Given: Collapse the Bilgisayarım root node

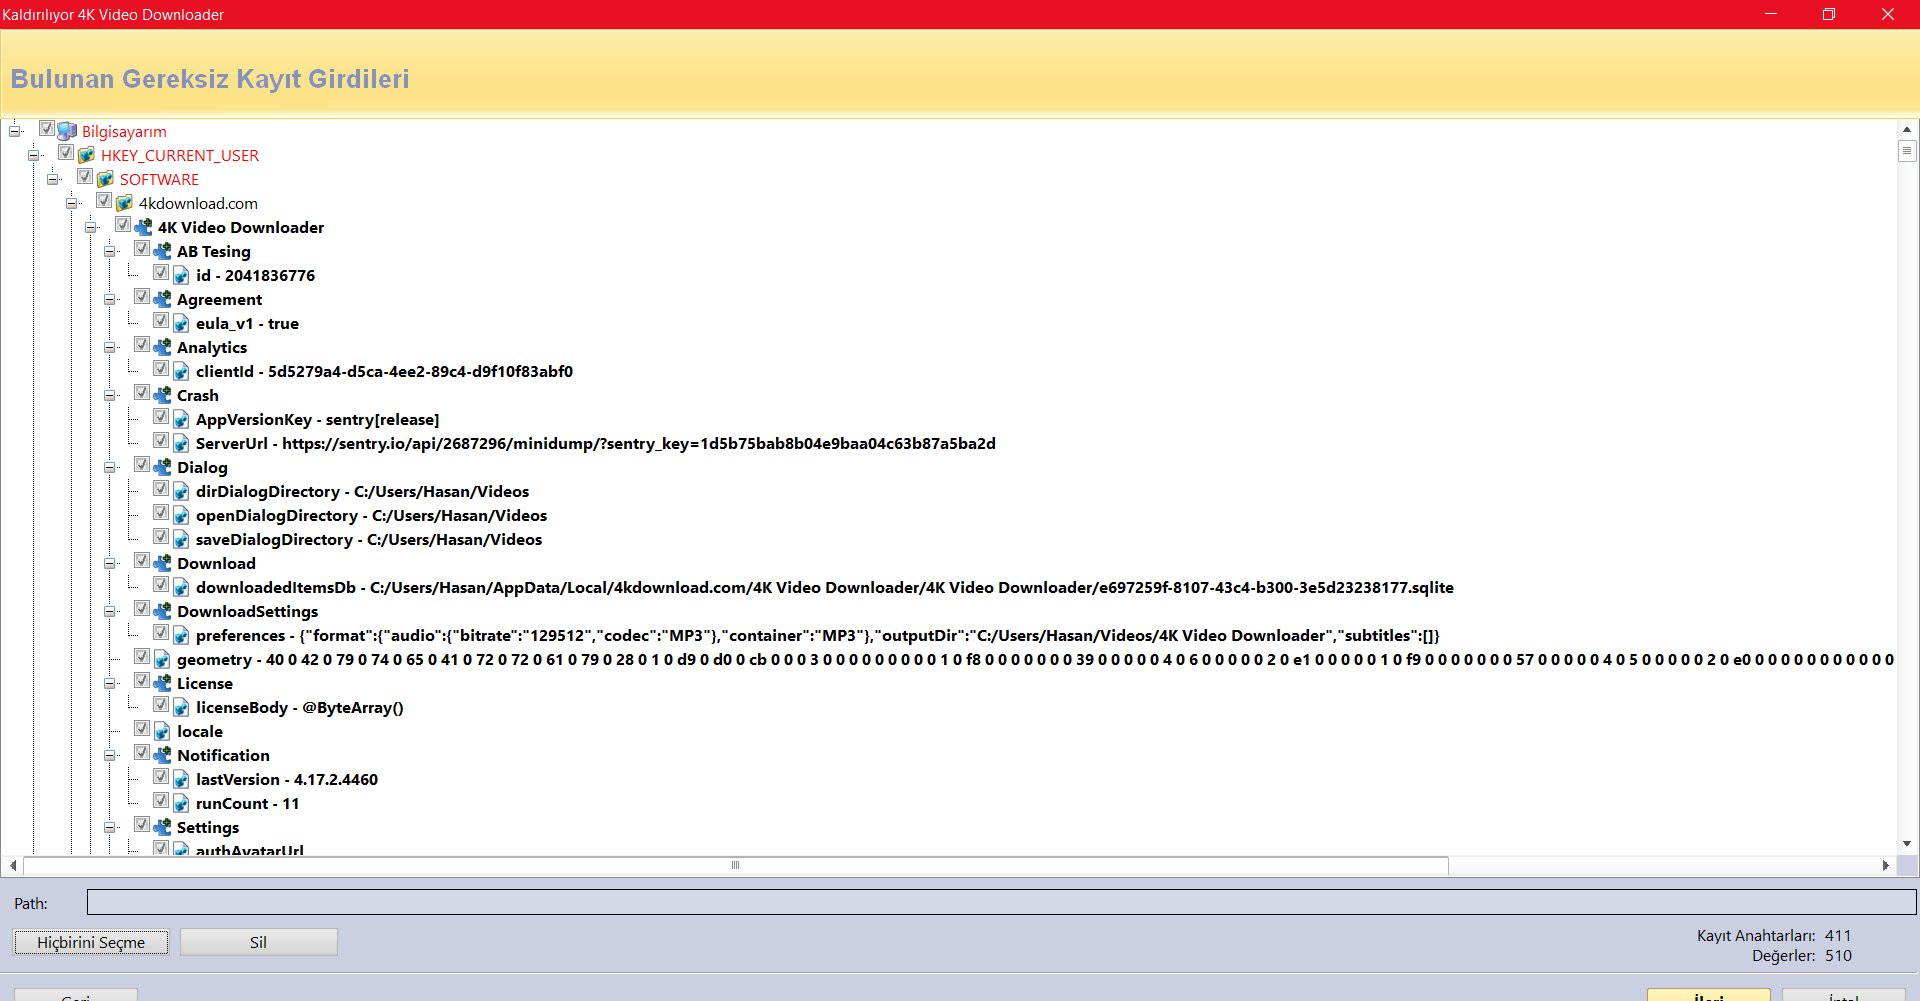Looking at the screenshot, I should 15,131.
